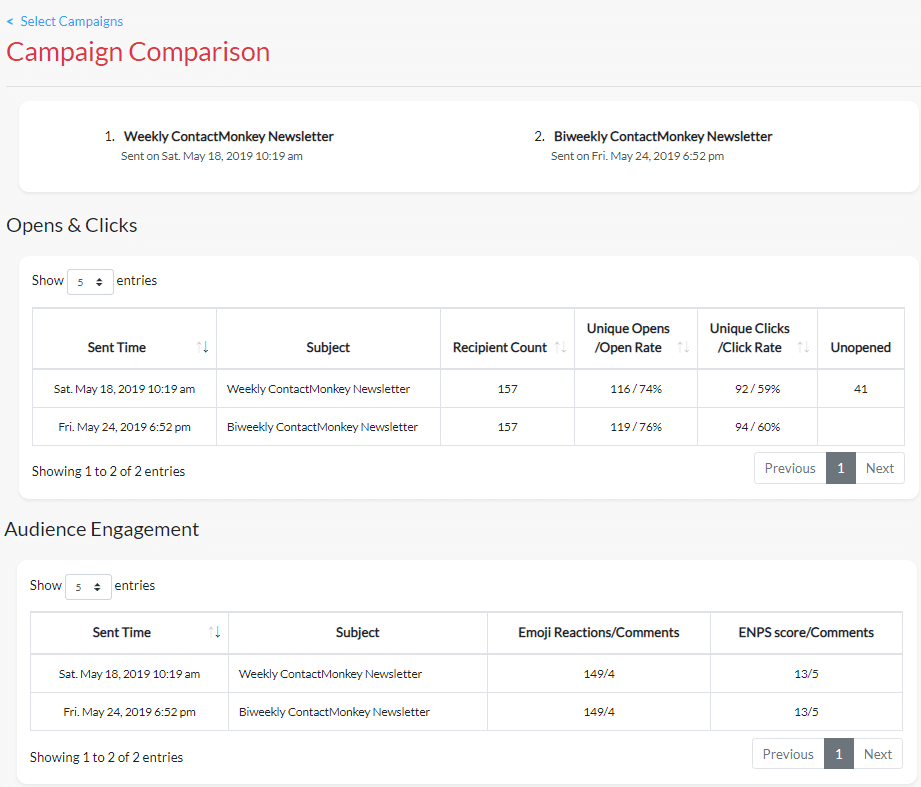Click 'Sent on Sat. May 18, 2019 10:19 am'
Viewport: 921px width, 787px height.
click(211, 156)
